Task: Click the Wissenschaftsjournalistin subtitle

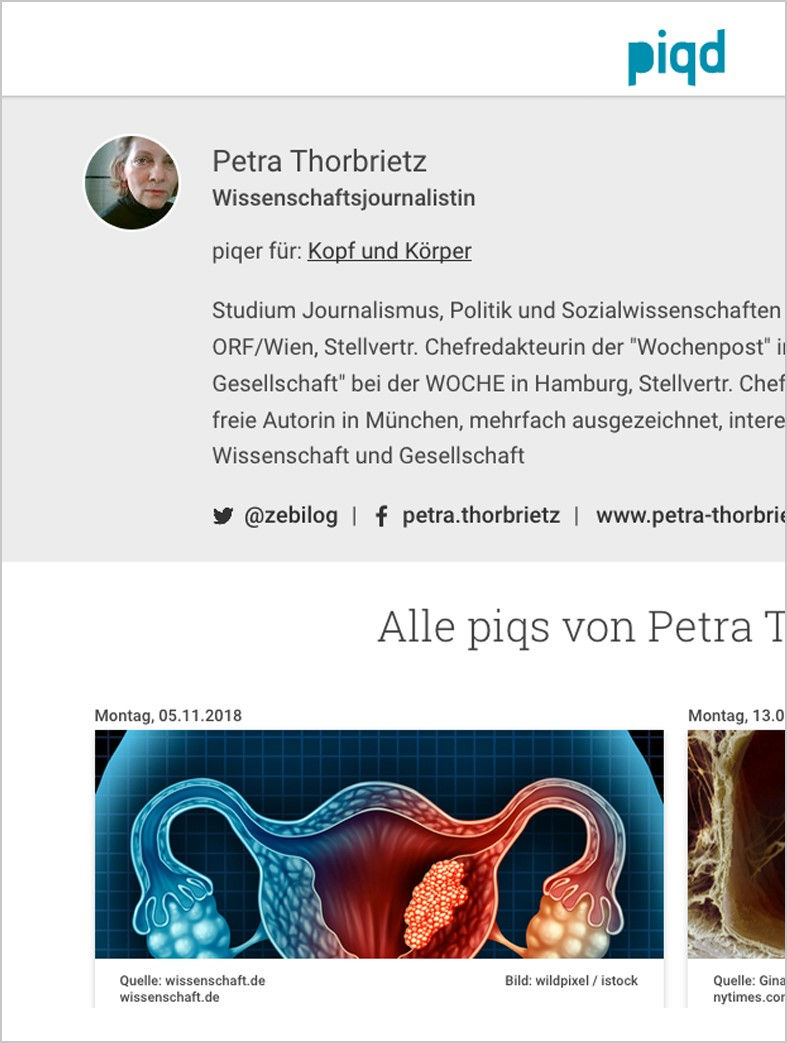Action: pyautogui.click(x=343, y=198)
